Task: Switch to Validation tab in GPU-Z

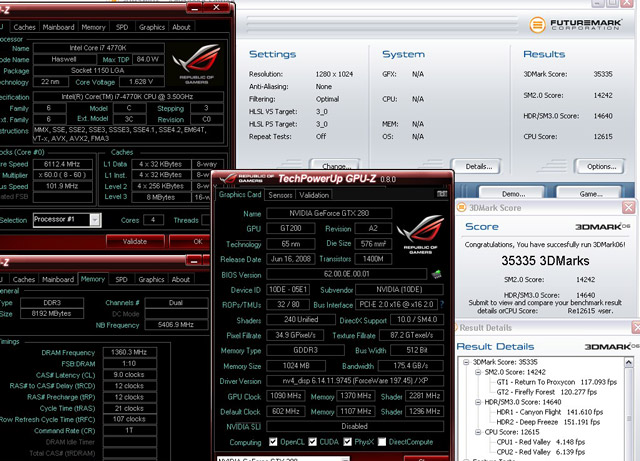Action: [314, 195]
